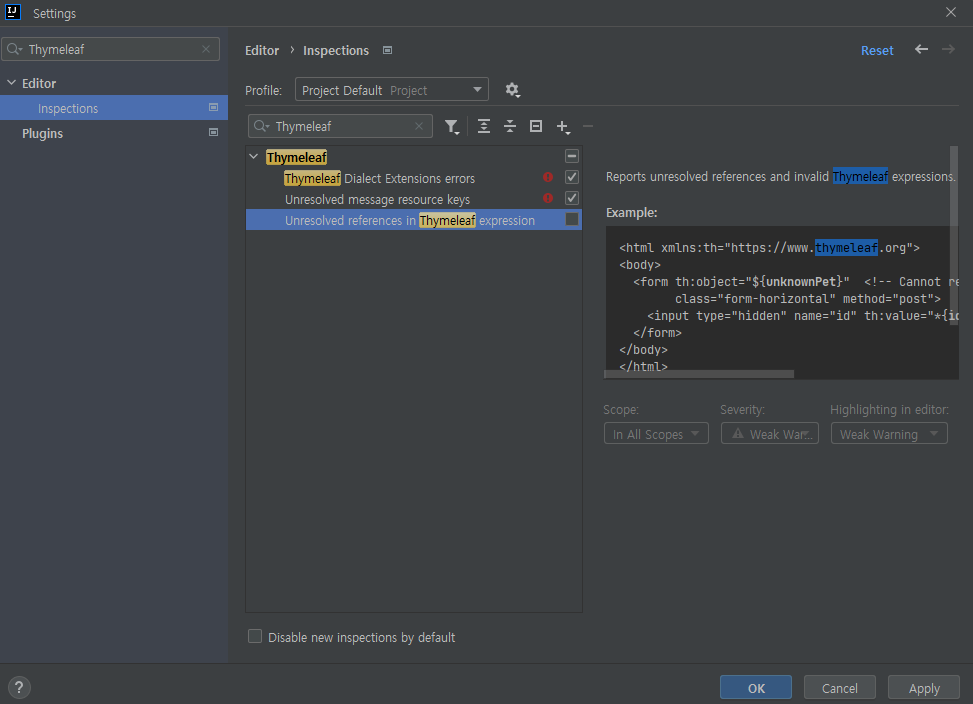Screen dimensions: 973x704
Task: Open the Severity Weak Warning dropdown
Action: [x=769, y=434]
